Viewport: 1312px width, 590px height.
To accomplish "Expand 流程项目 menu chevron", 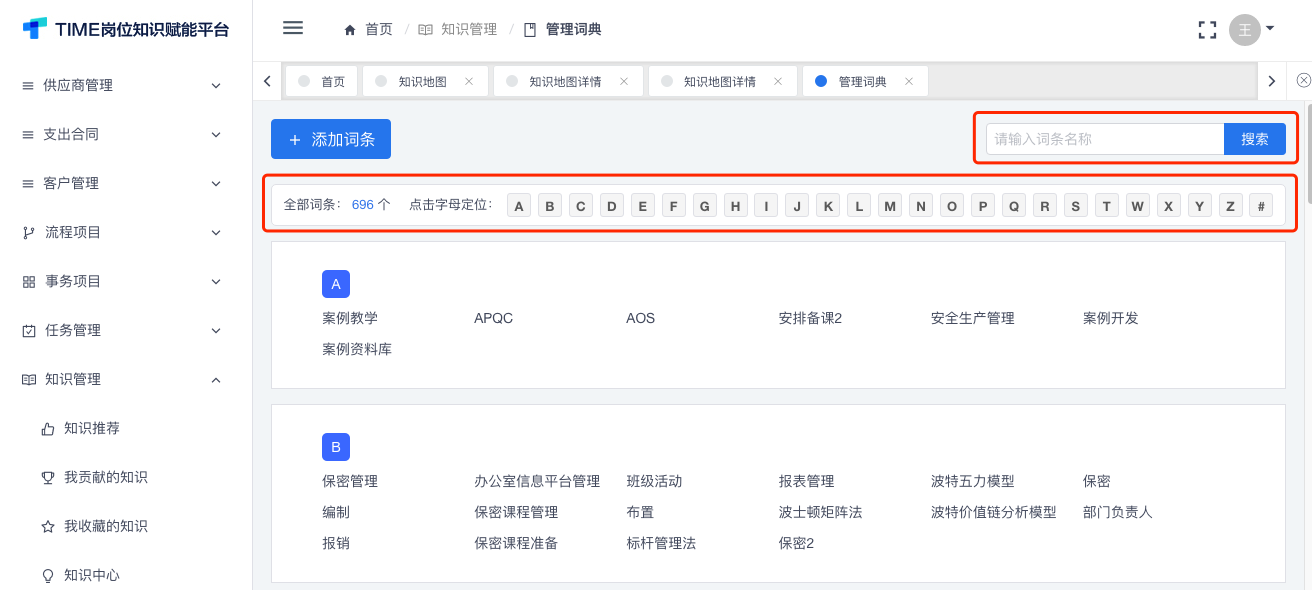I will [216, 232].
